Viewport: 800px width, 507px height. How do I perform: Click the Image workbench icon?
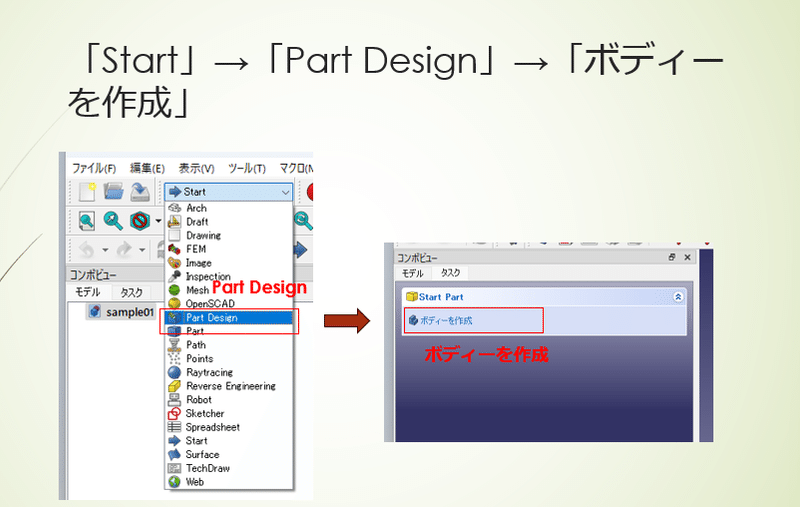[x=174, y=263]
